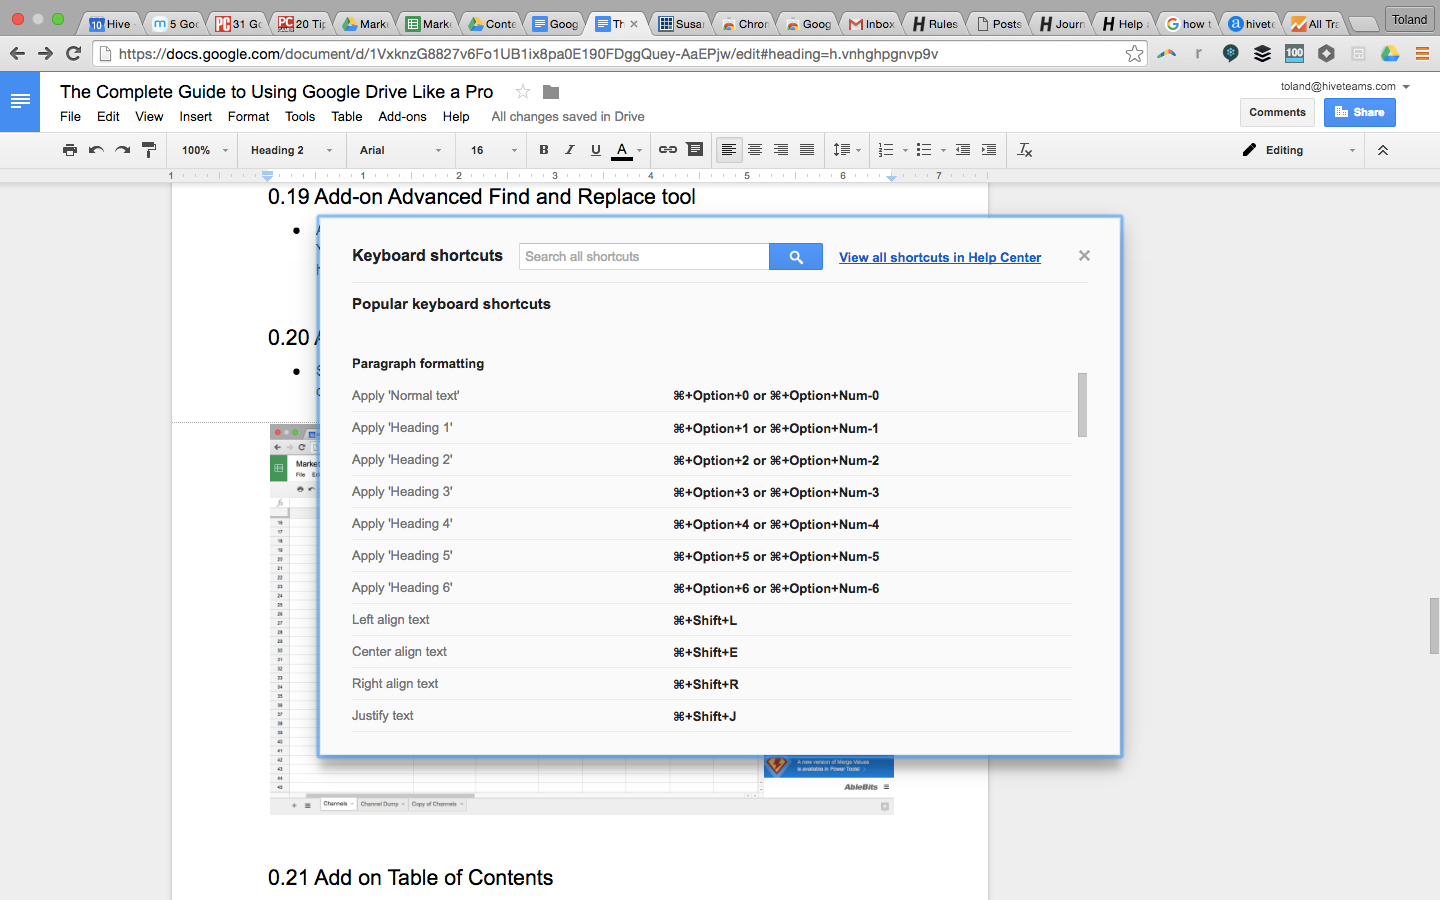Open the Insert link tool

(x=667, y=150)
